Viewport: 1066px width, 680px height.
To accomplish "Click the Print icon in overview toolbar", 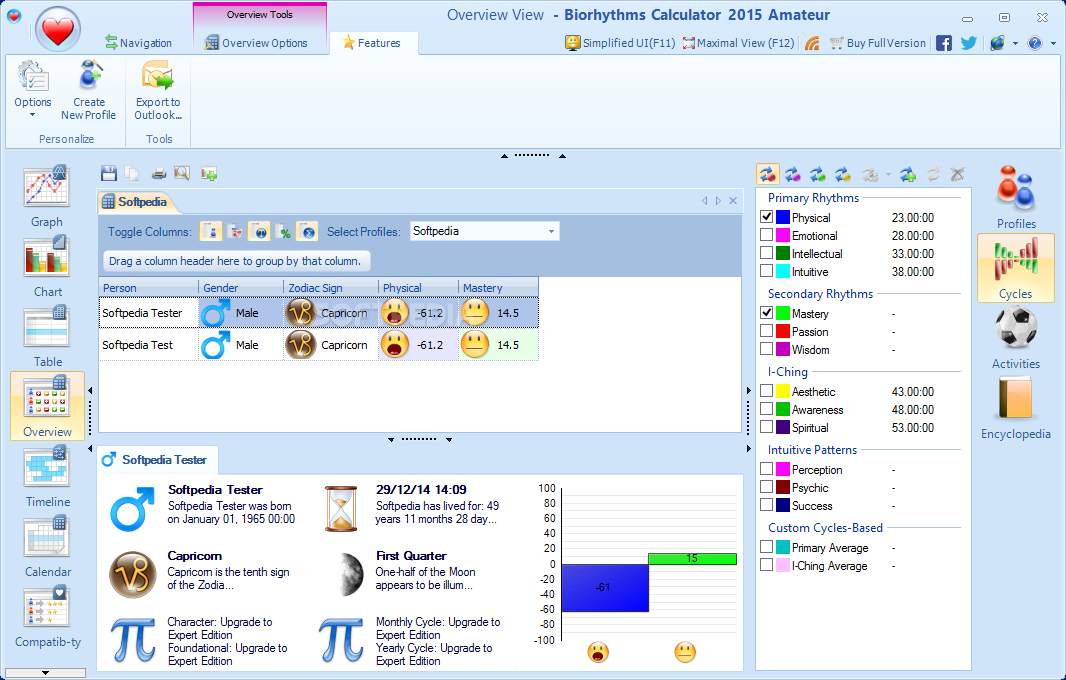I will [x=158, y=173].
